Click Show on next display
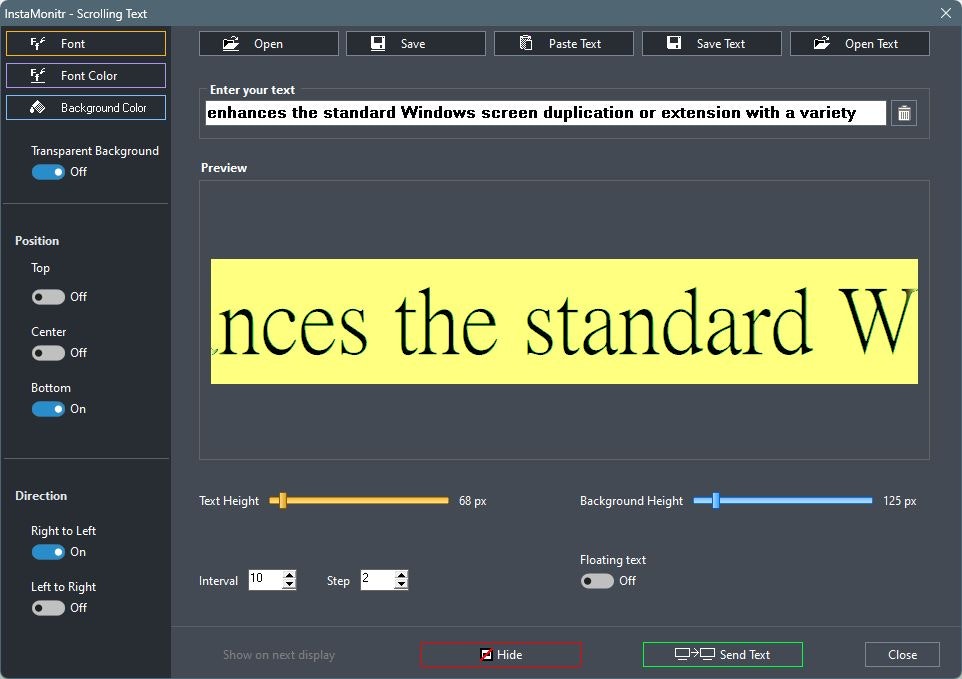This screenshot has width=962, height=679. tap(279, 654)
